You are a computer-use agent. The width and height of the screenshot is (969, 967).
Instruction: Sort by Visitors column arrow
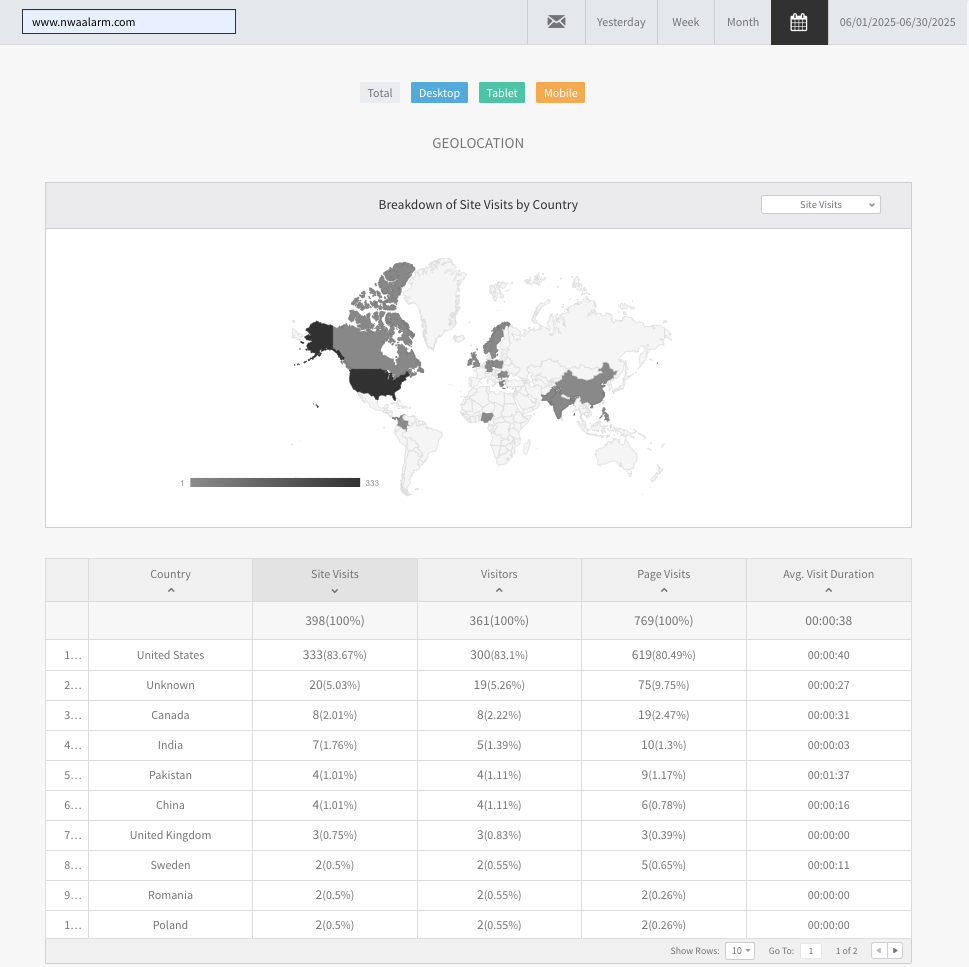pos(499,590)
